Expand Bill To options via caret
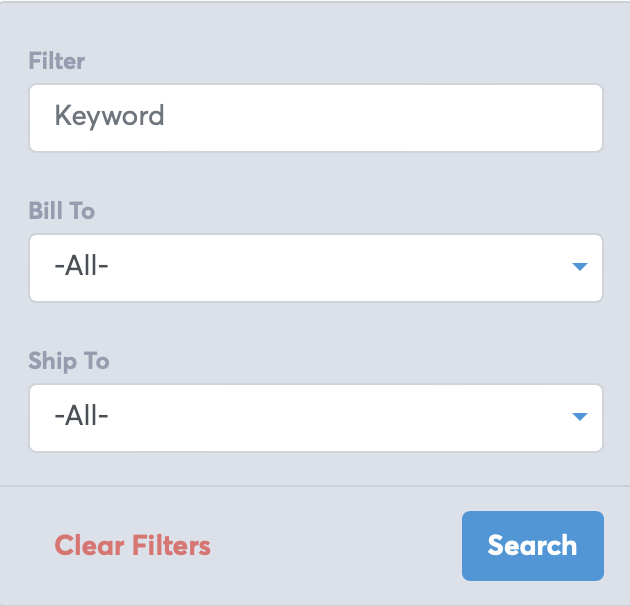 (x=579, y=266)
